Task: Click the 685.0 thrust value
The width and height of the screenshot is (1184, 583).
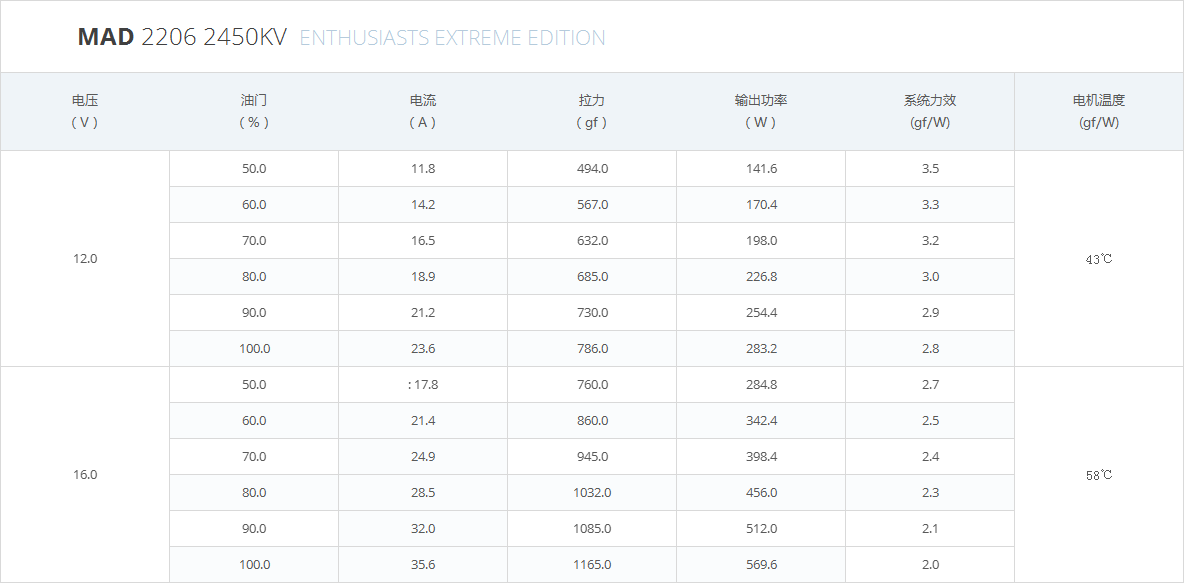Action: (592, 276)
